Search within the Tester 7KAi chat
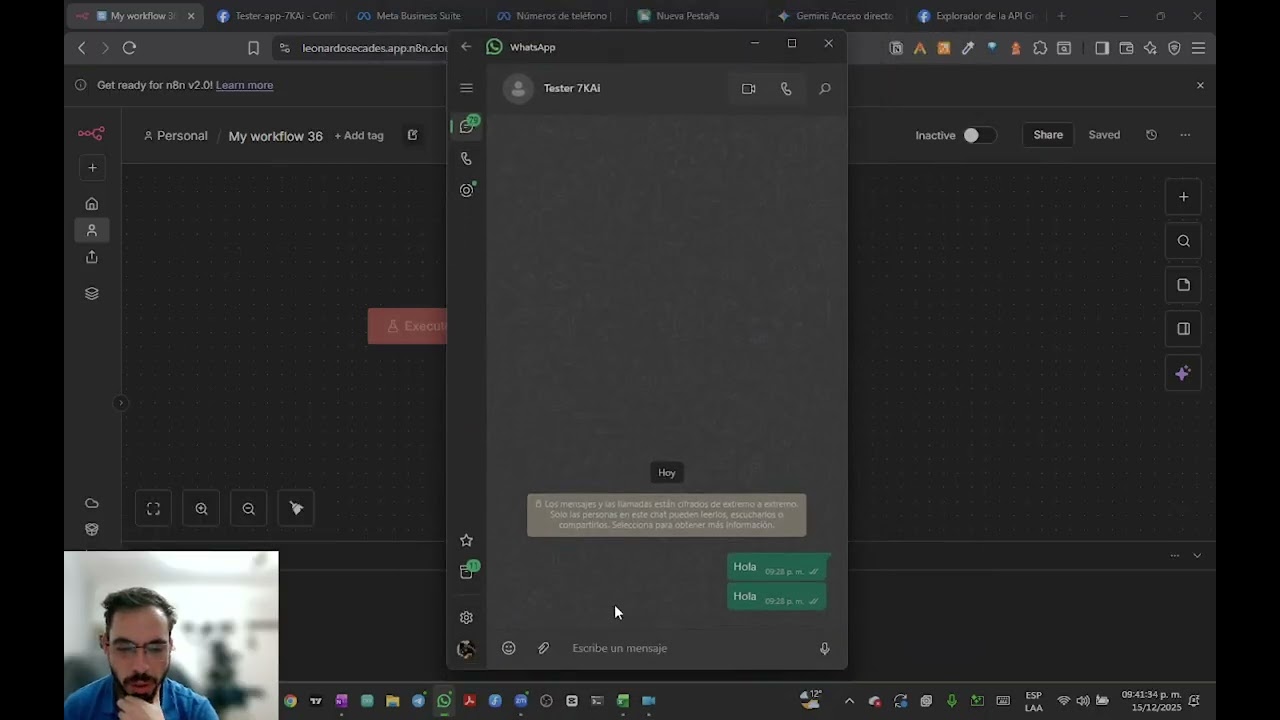The width and height of the screenshot is (1280, 720). [825, 89]
